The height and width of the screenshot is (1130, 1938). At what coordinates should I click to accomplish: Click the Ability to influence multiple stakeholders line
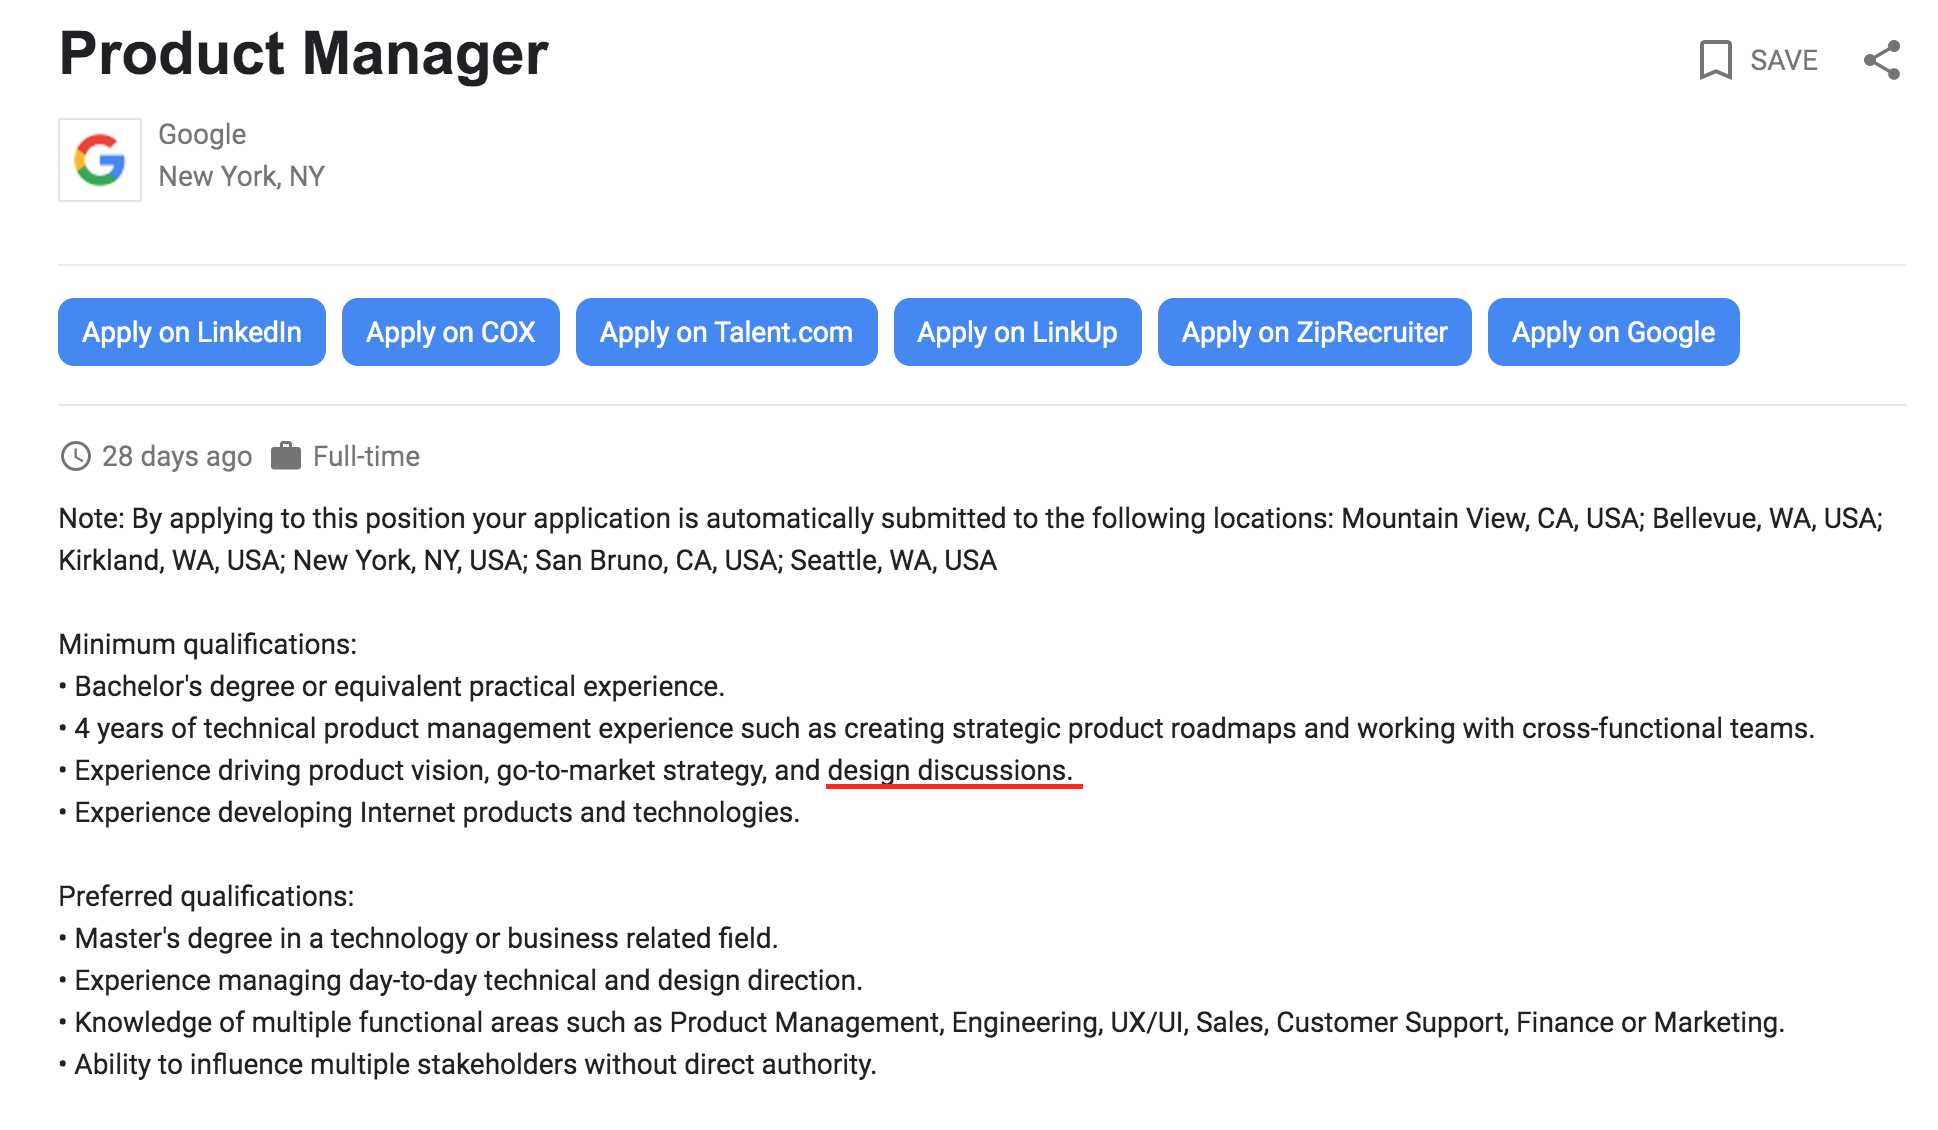coord(468,1064)
